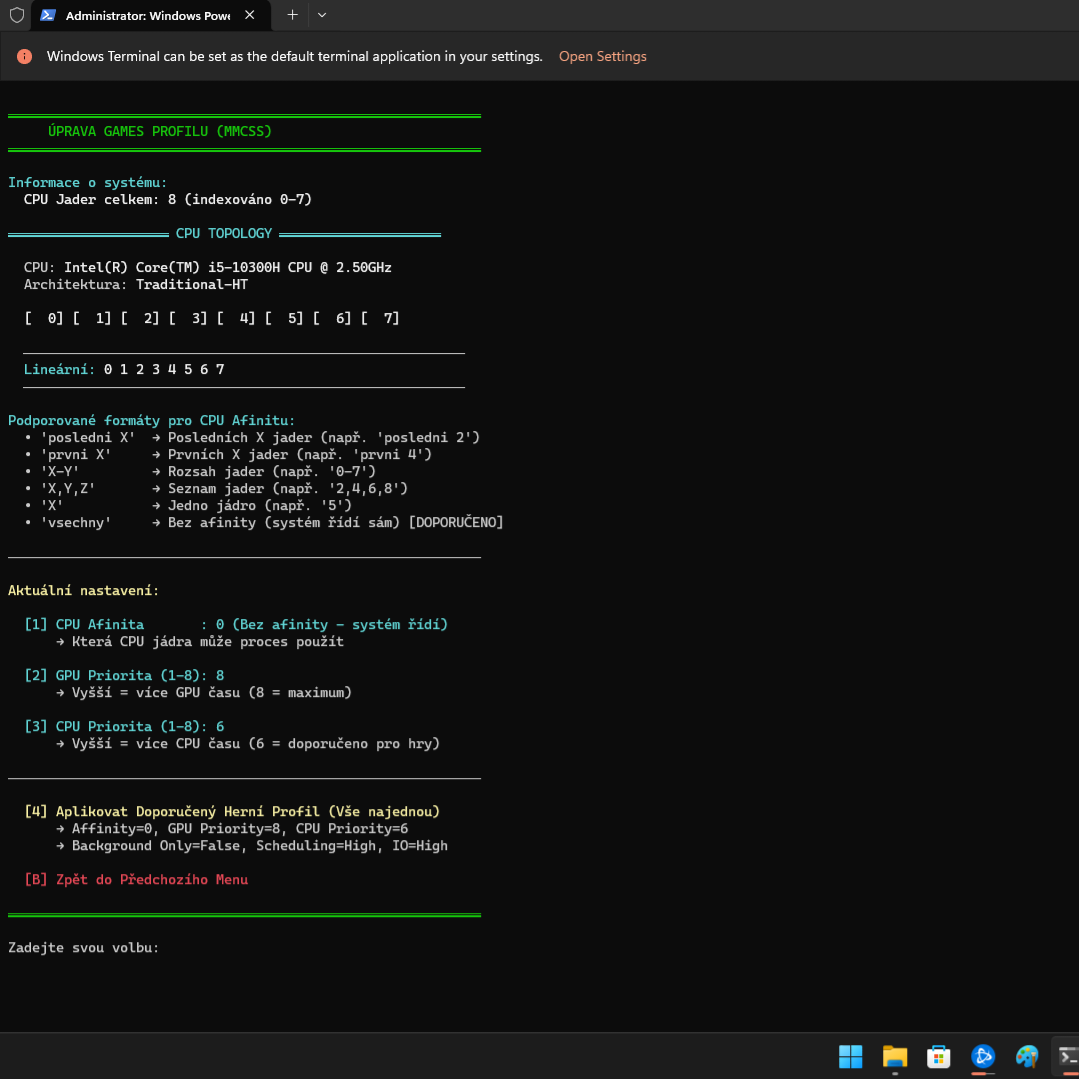Click the [B] Zpět do Předchozího Menu line

(136, 880)
